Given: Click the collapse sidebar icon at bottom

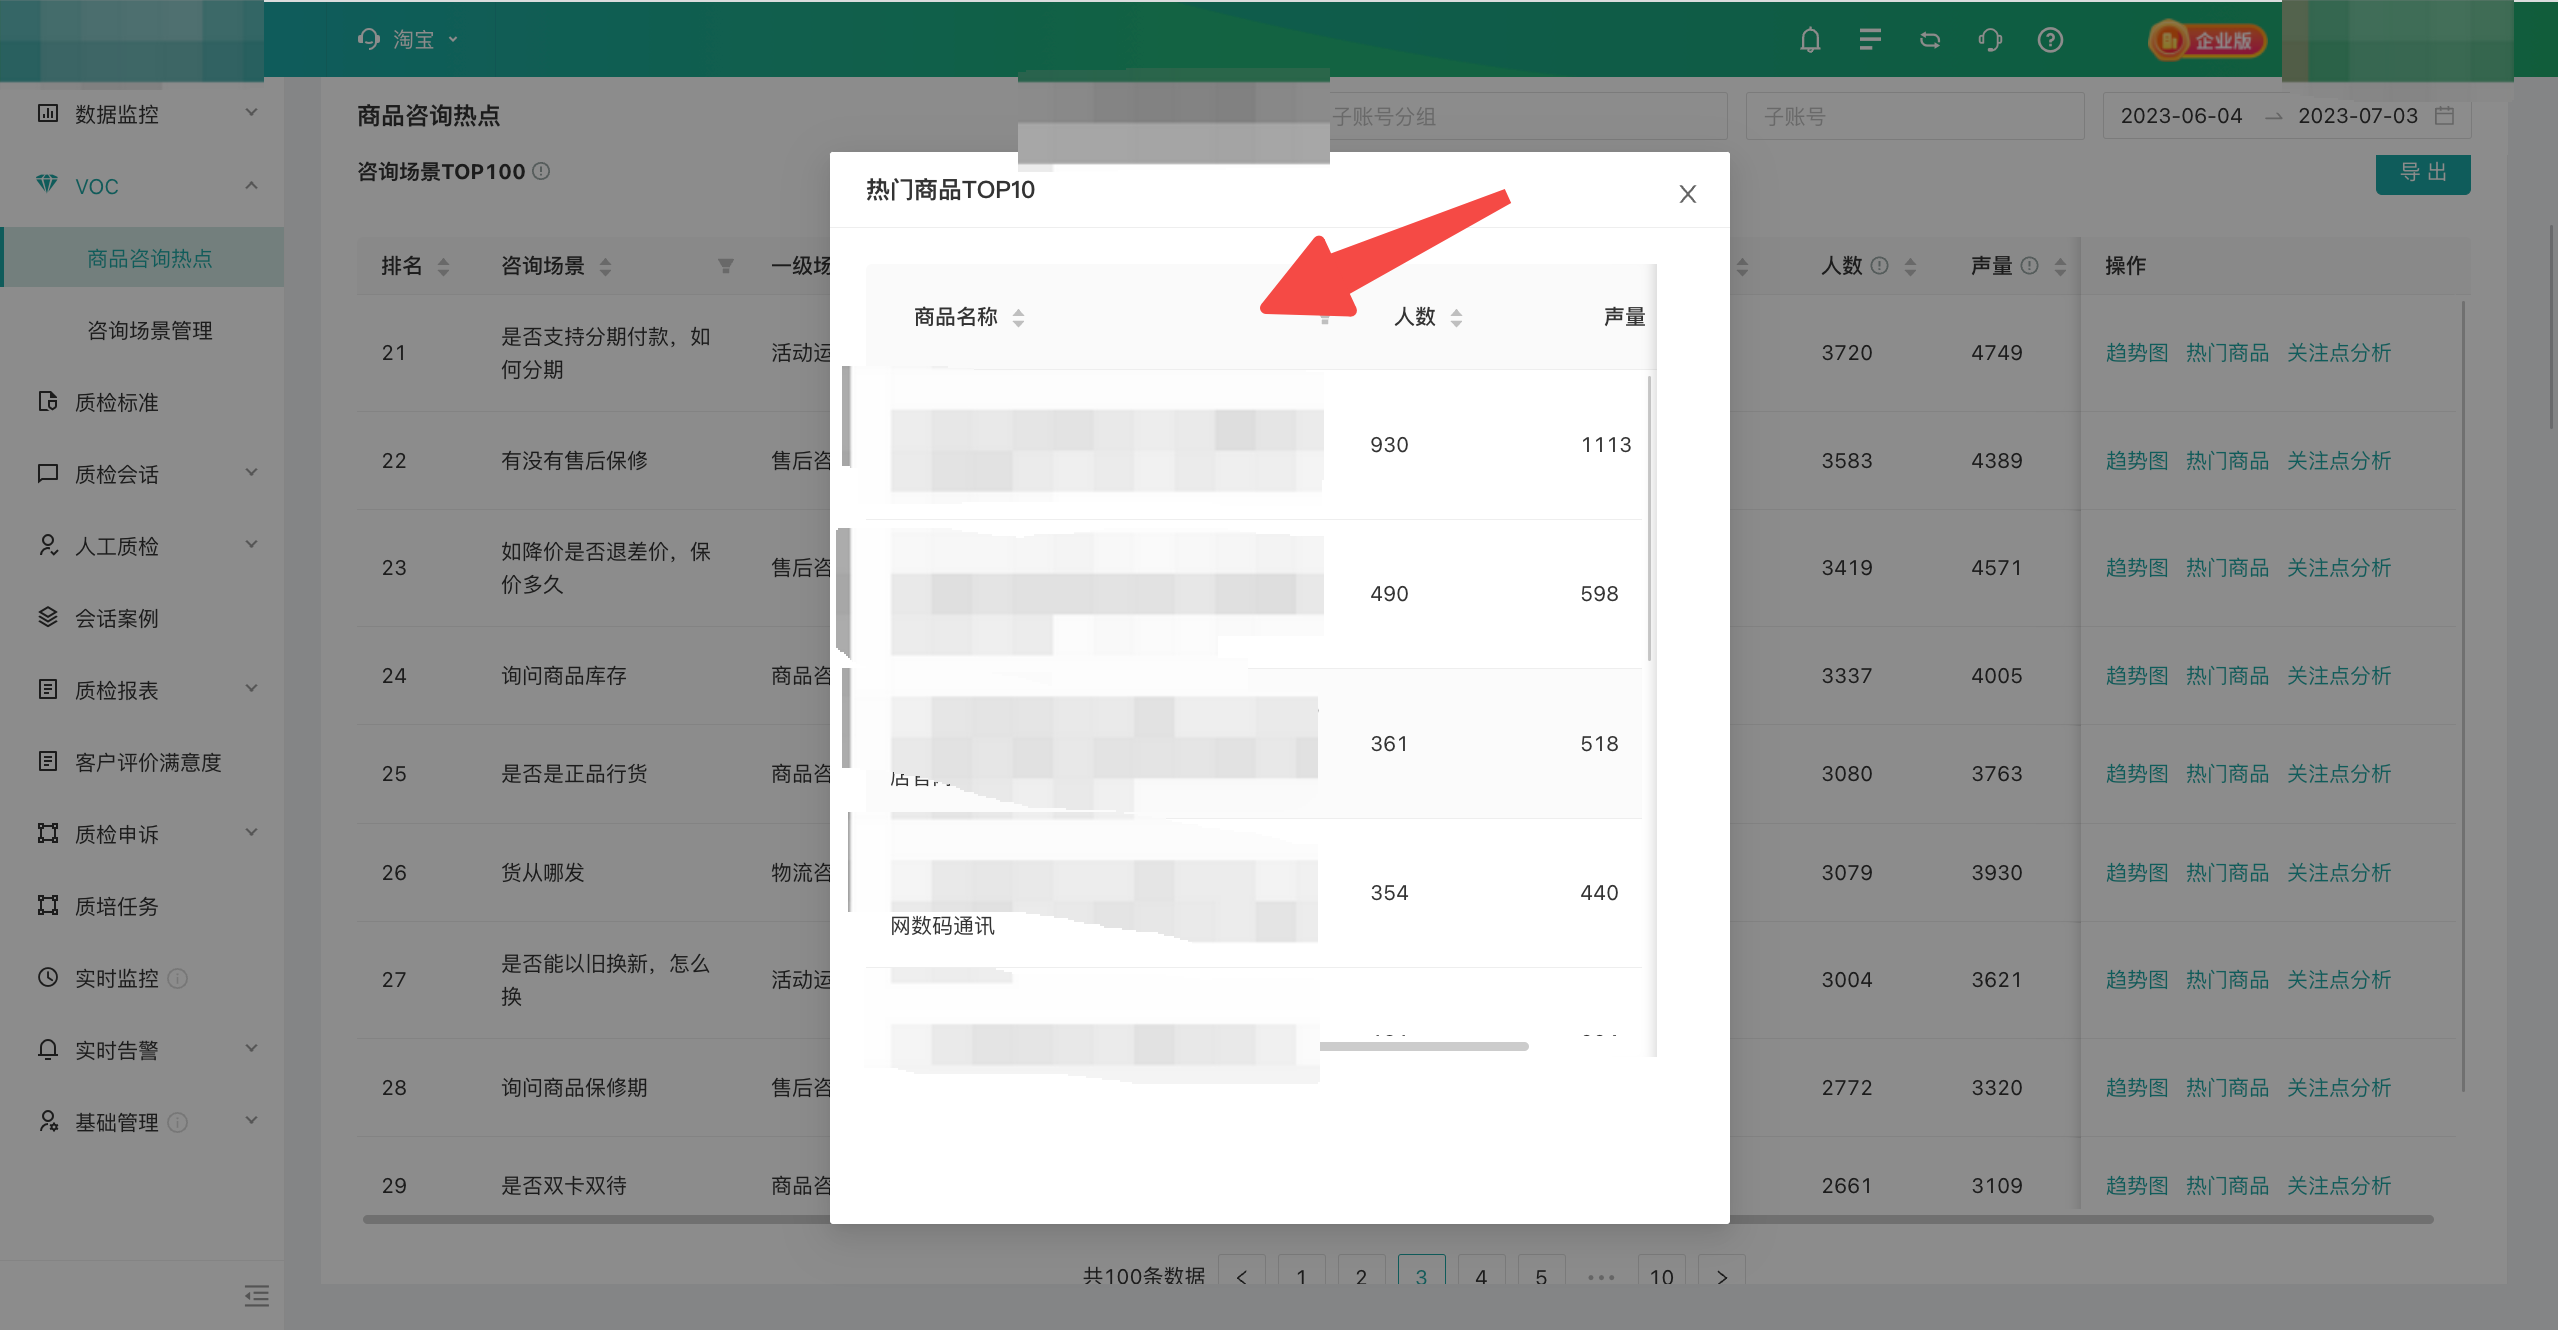Looking at the screenshot, I should click(257, 1296).
